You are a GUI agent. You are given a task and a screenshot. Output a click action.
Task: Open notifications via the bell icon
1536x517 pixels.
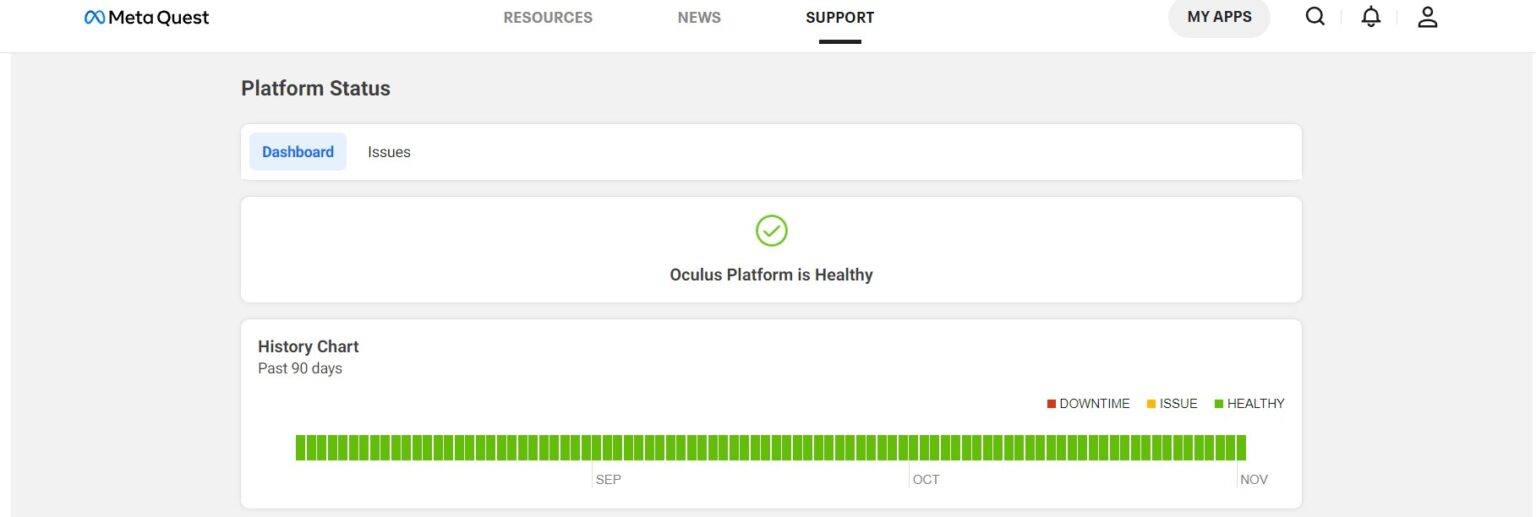click(1371, 17)
